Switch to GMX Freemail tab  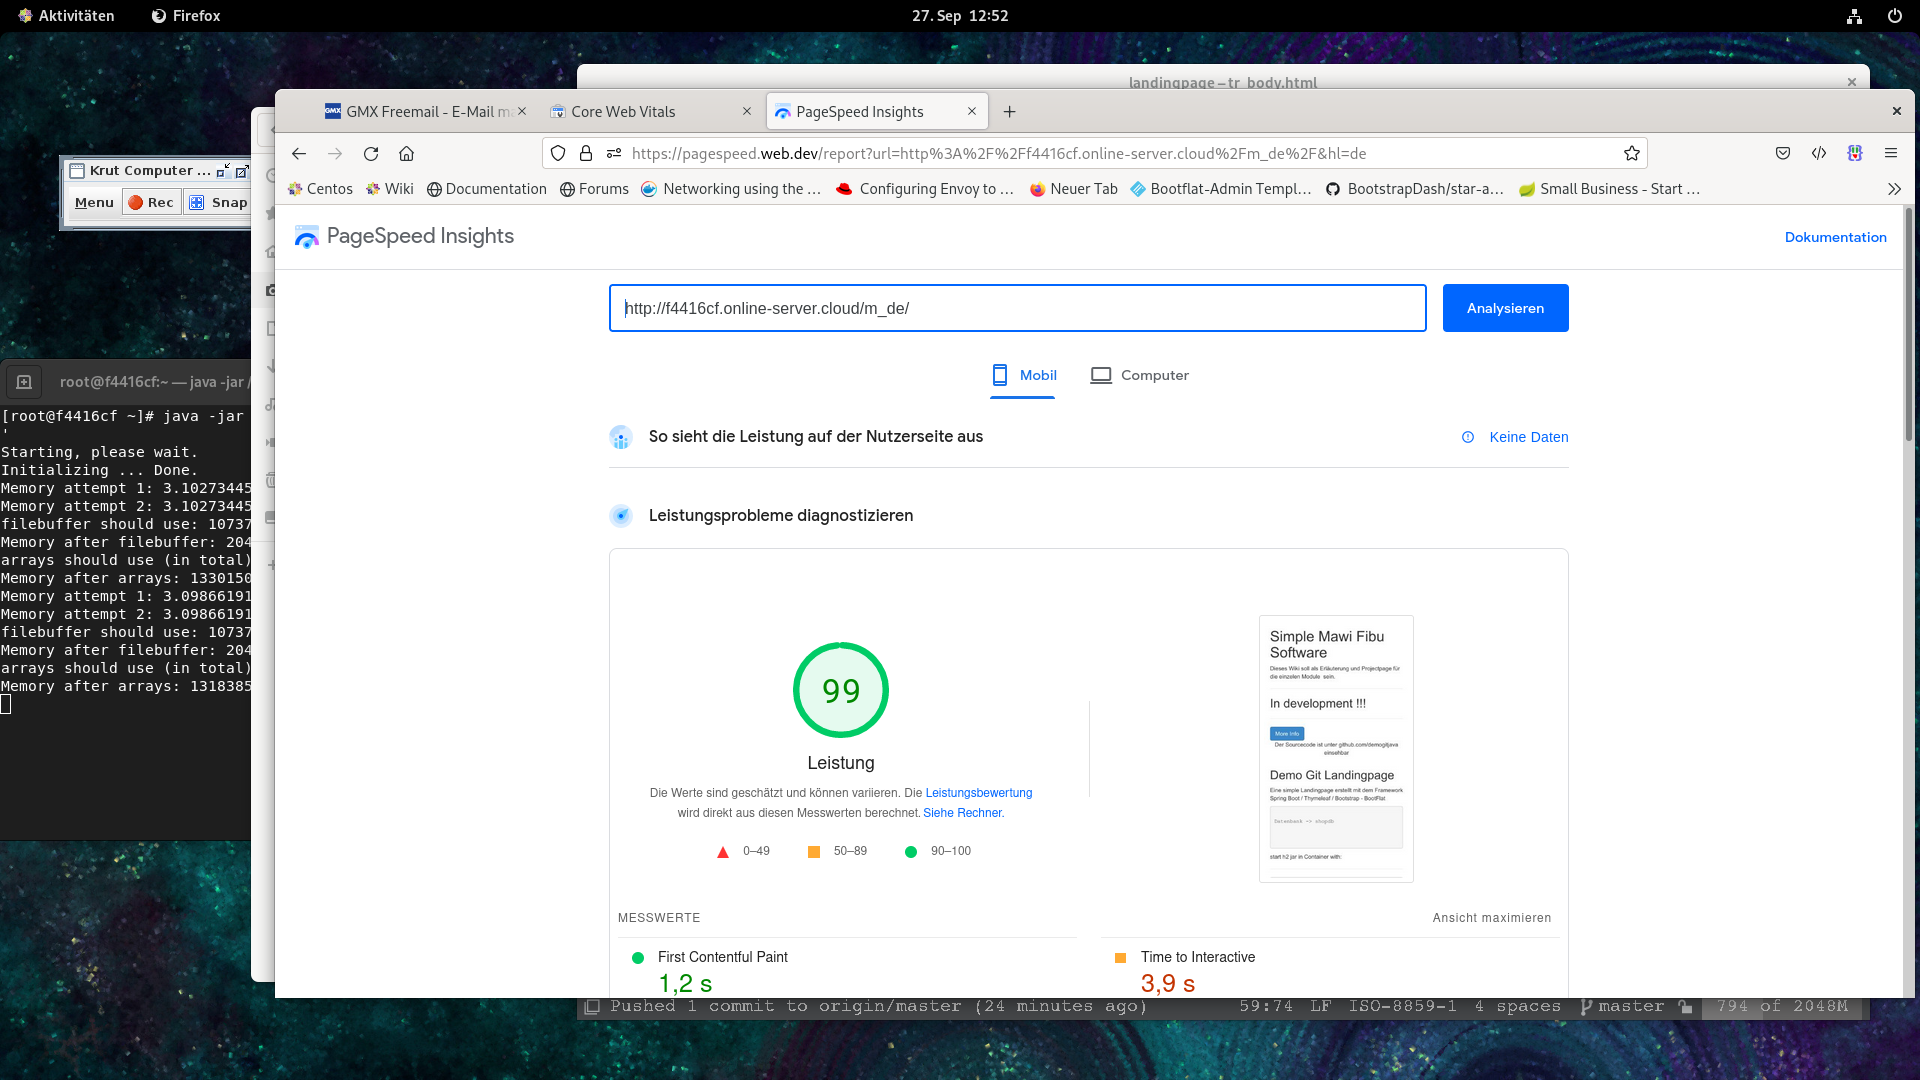coord(420,112)
